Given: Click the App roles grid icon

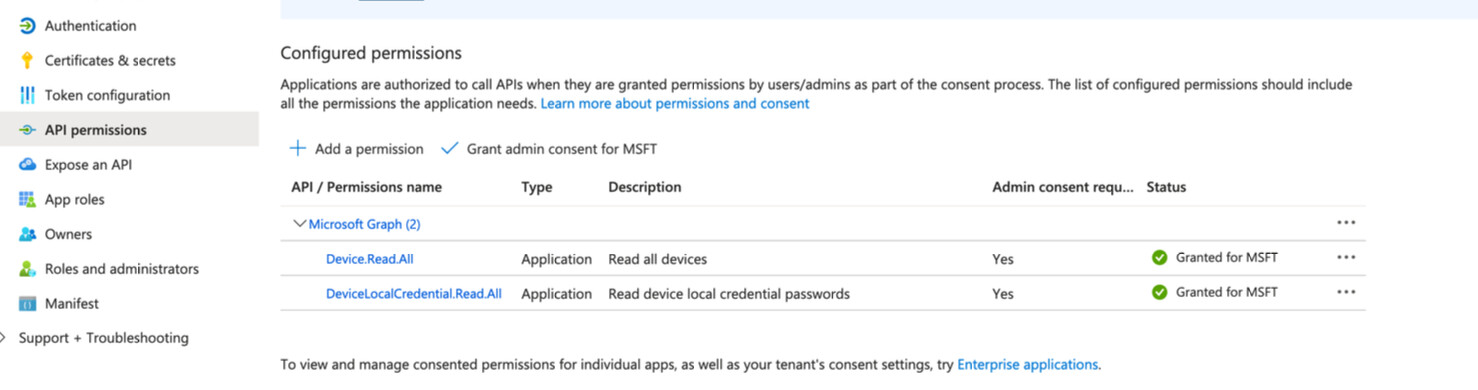Looking at the screenshot, I should click(x=27, y=199).
